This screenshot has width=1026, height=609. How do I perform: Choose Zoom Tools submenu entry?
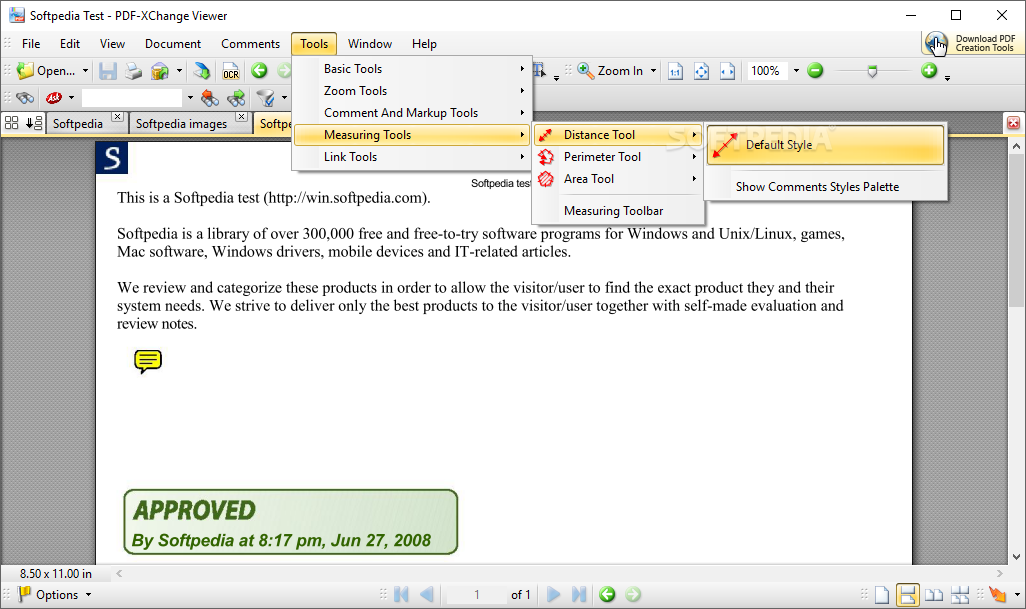coord(412,91)
